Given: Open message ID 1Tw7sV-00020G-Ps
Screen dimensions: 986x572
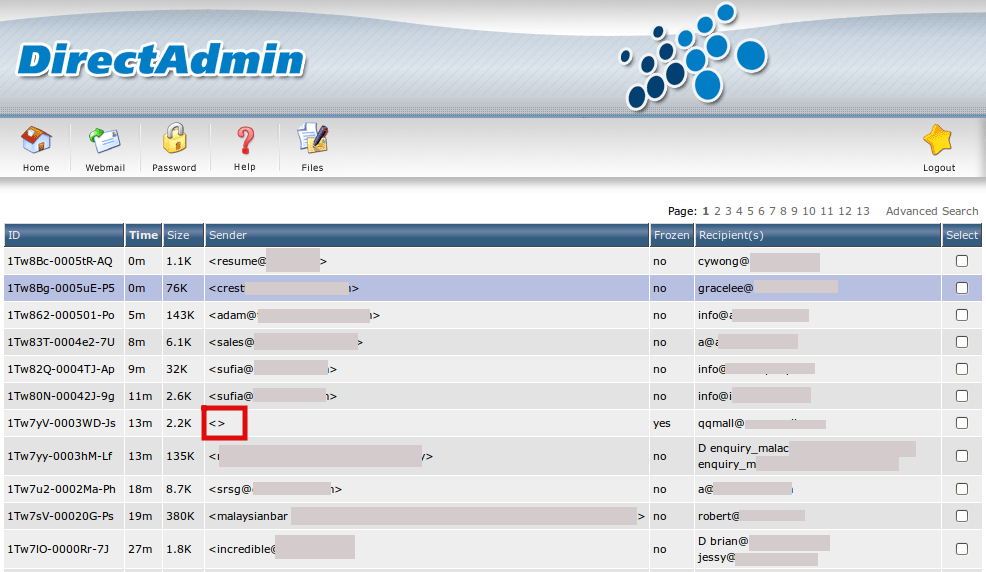Looking at the screenshot, I should click(x=60, y=516).
